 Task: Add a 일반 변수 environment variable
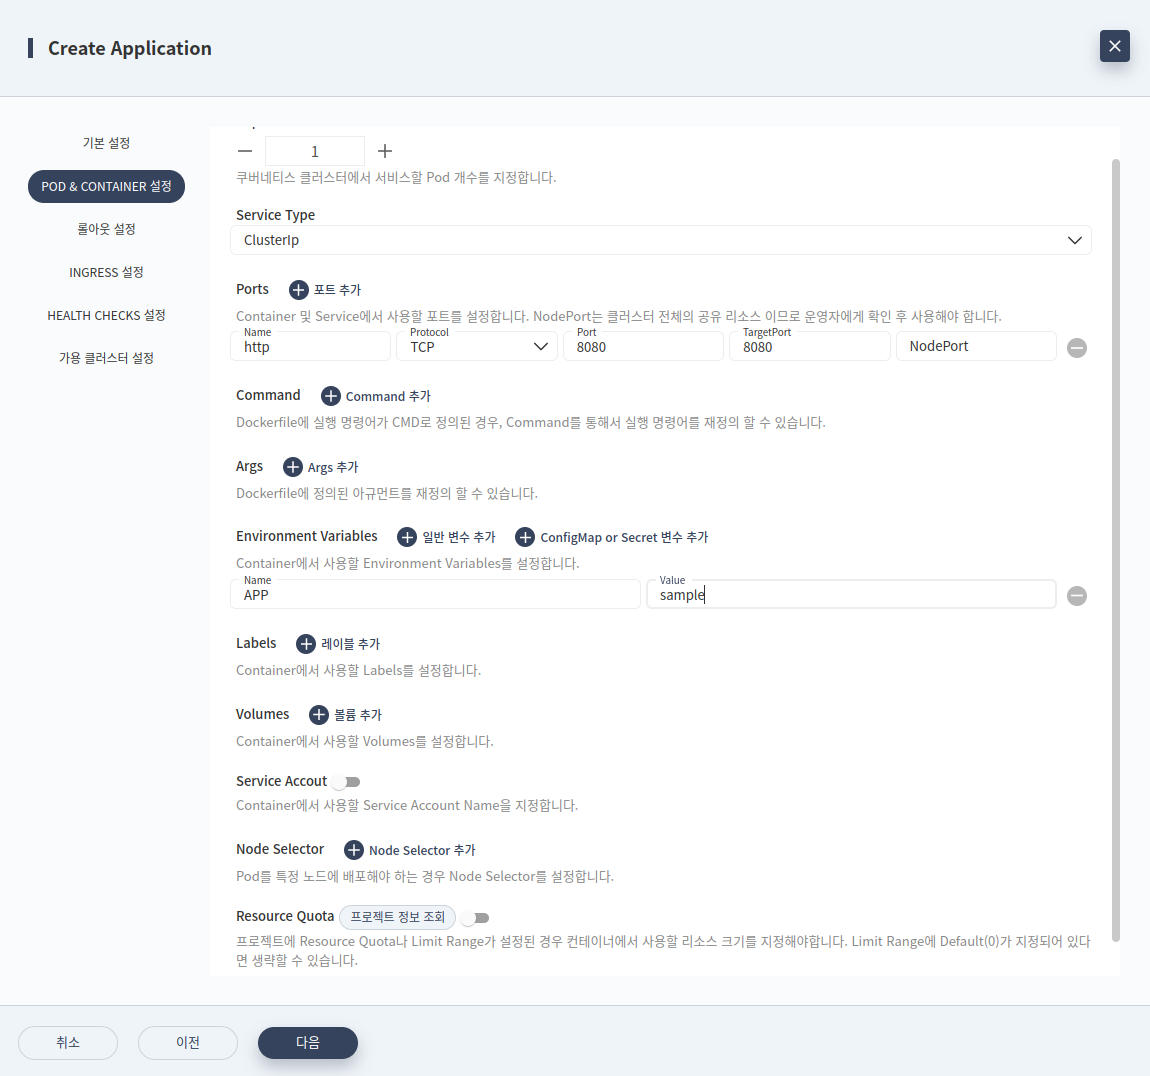[x=407, y=537]
